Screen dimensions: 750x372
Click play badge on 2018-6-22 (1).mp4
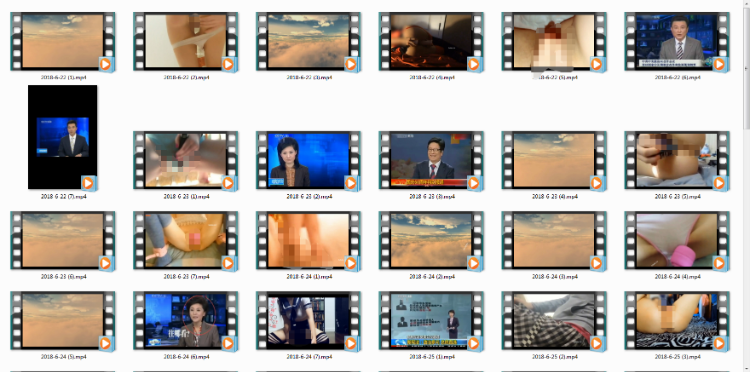coord(105,64)
